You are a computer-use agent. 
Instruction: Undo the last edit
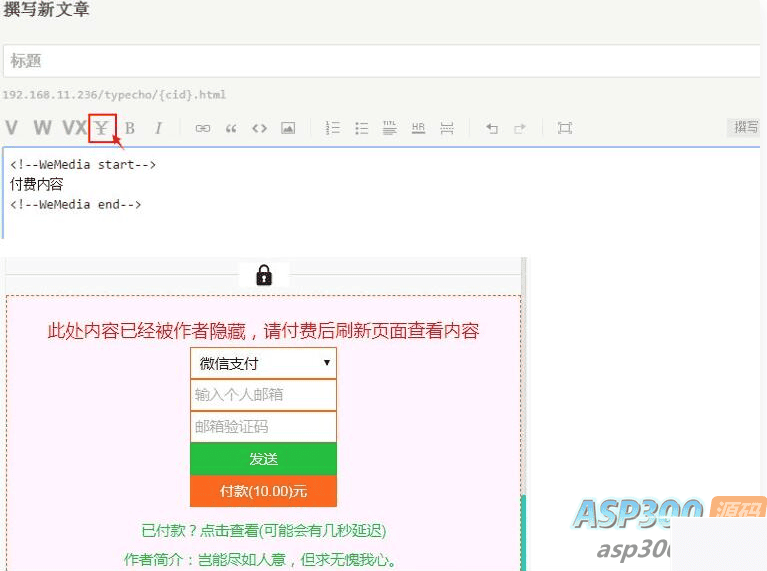(x=492, y=128)
